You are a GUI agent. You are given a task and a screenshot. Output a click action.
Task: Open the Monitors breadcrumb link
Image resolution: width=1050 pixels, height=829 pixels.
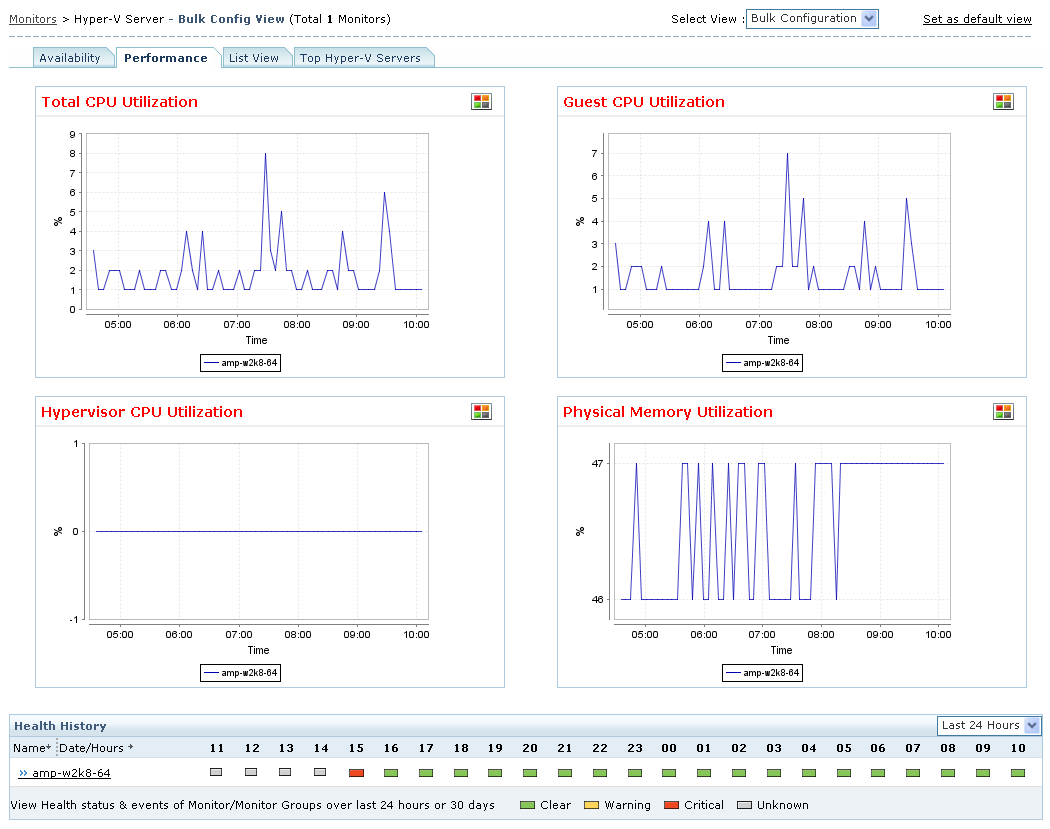click(x=33, y=19)
